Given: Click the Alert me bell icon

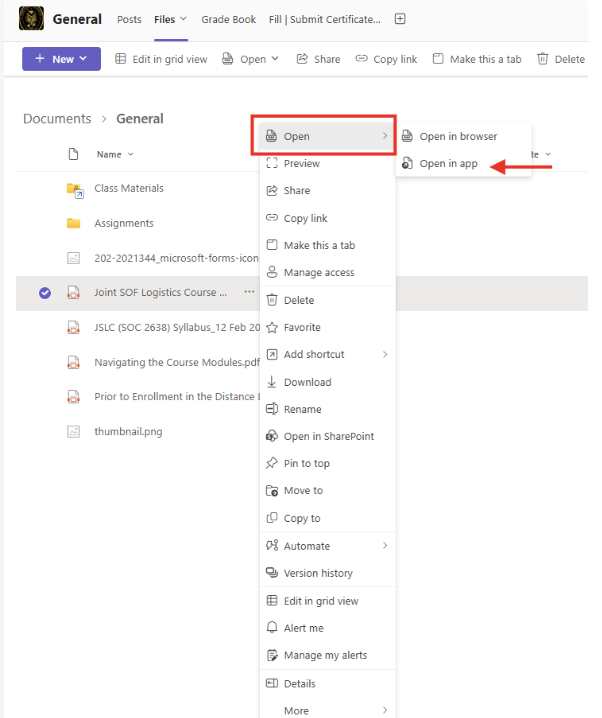Looking at the screenshot, I should click(272, 628).
